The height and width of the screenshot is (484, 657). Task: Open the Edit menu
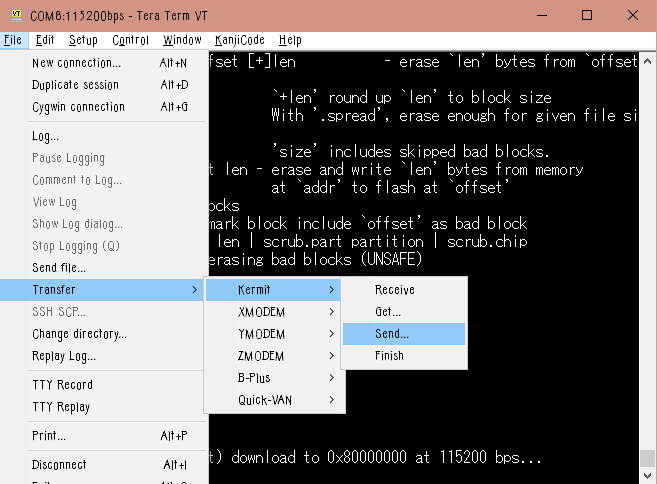click(44, 40)
